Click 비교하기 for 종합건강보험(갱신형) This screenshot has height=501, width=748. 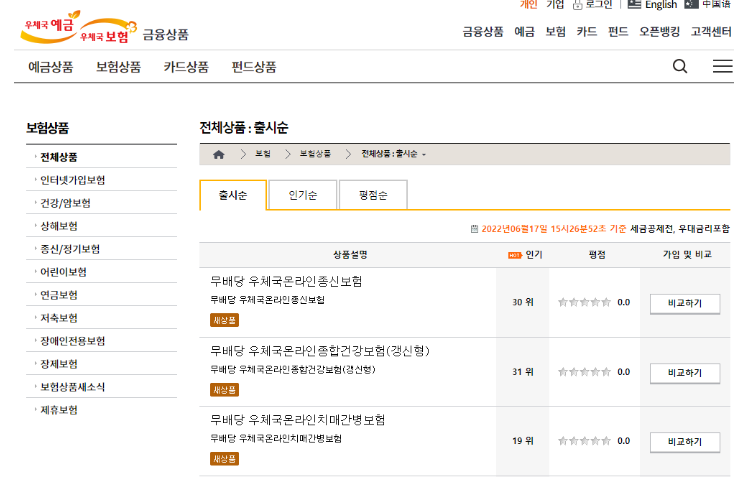tap(685, 373)
